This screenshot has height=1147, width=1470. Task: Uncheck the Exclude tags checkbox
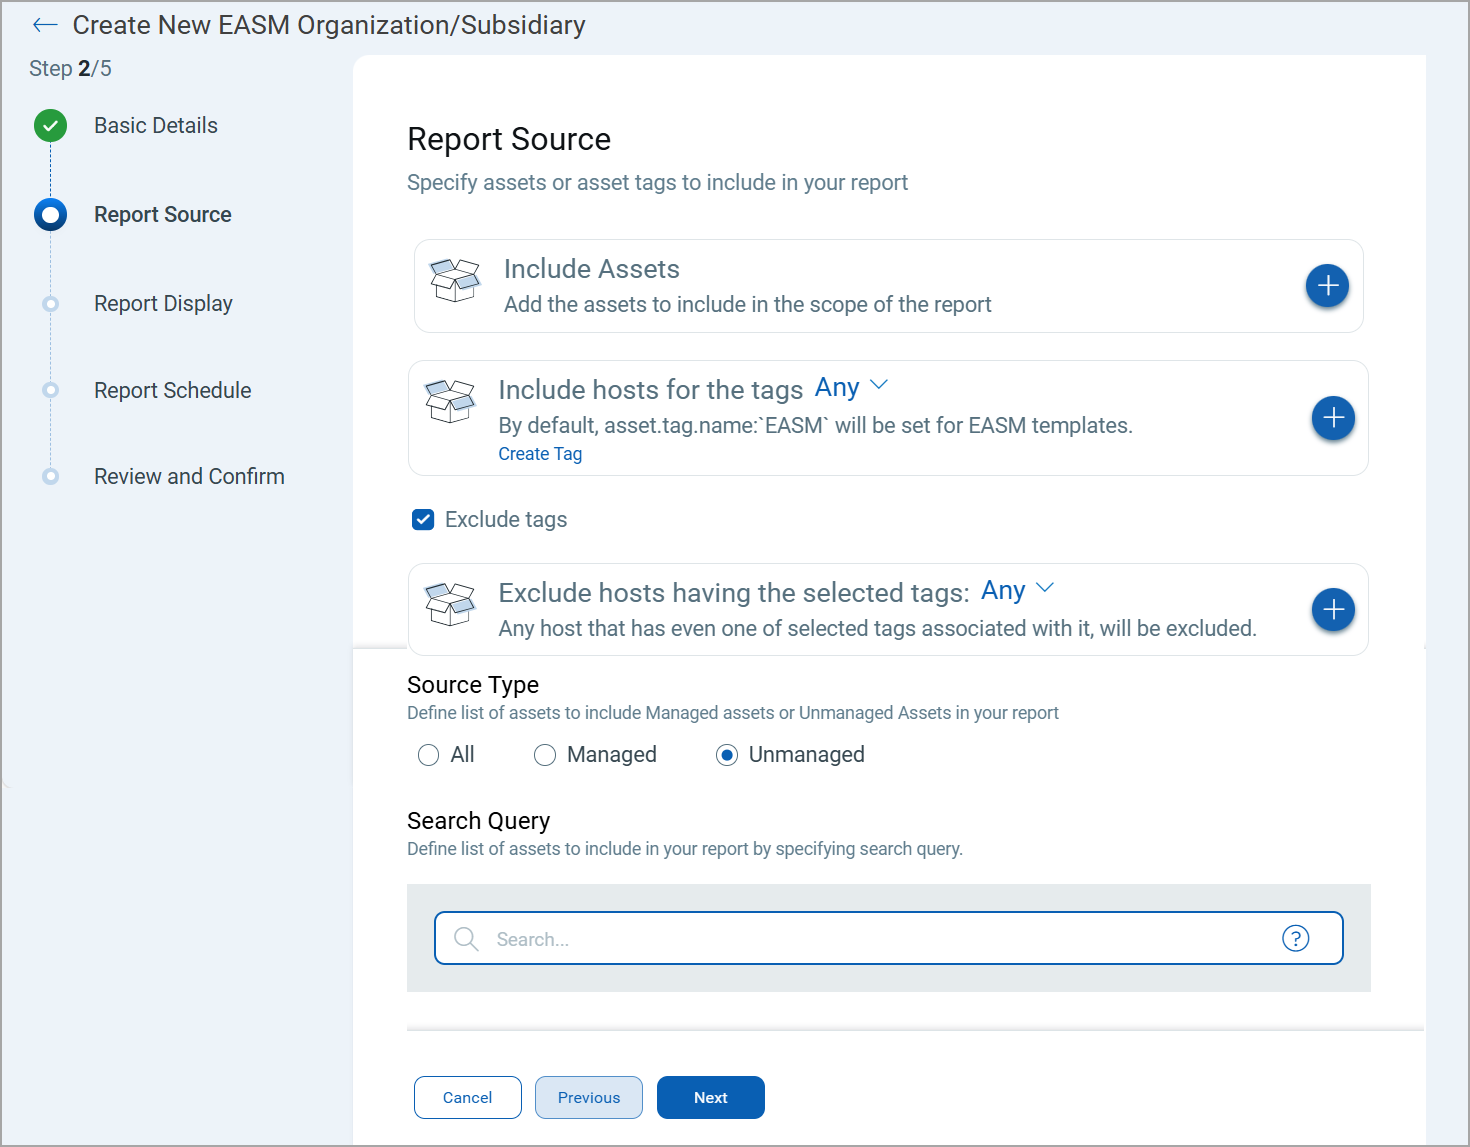pos(423,520)
